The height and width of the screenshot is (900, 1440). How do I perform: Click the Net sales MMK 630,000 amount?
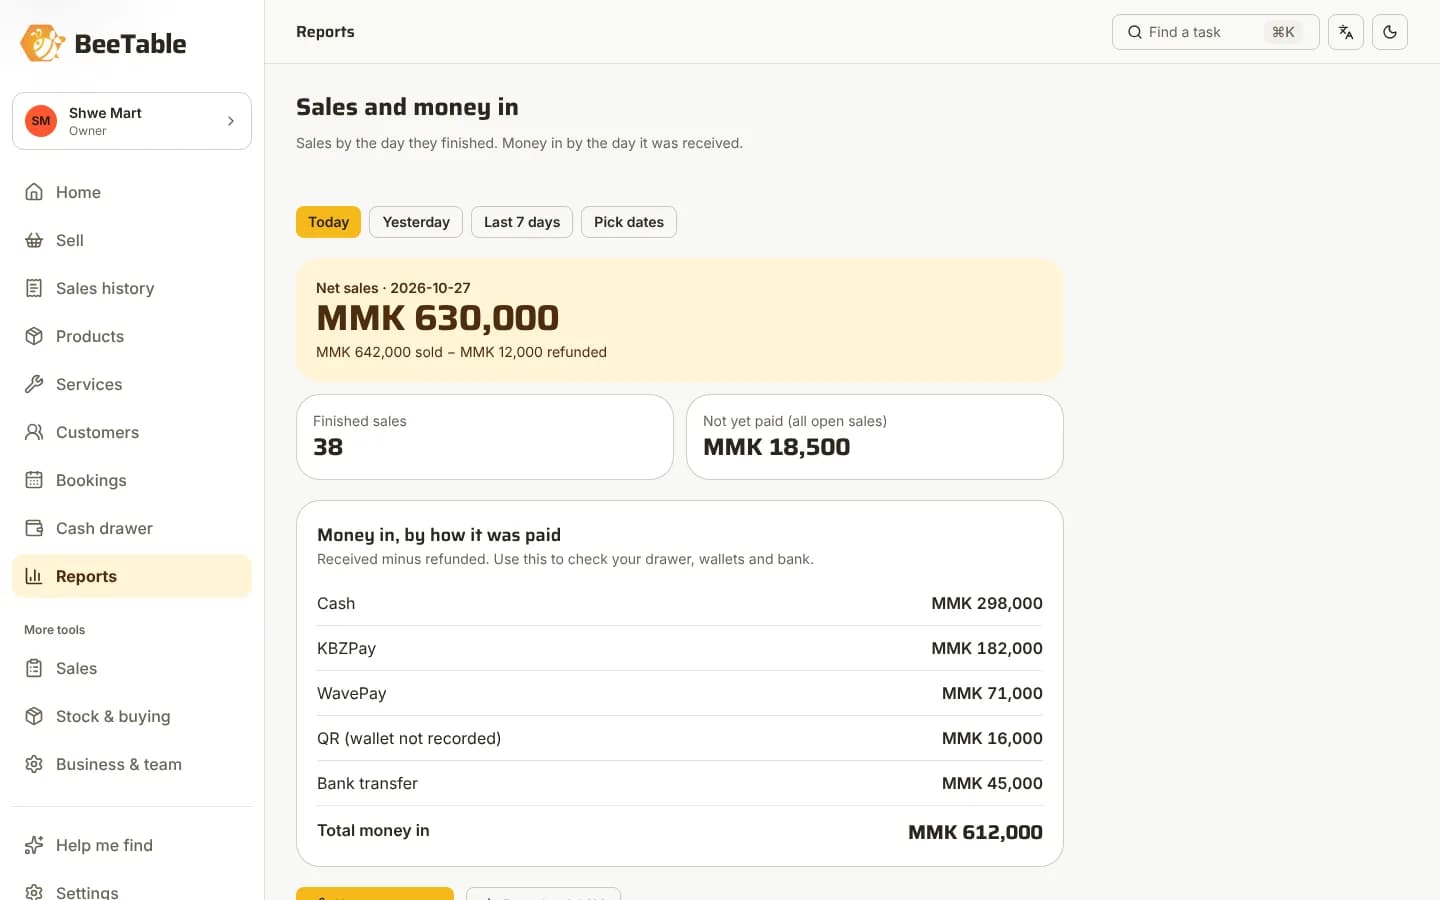coord(438,318)
